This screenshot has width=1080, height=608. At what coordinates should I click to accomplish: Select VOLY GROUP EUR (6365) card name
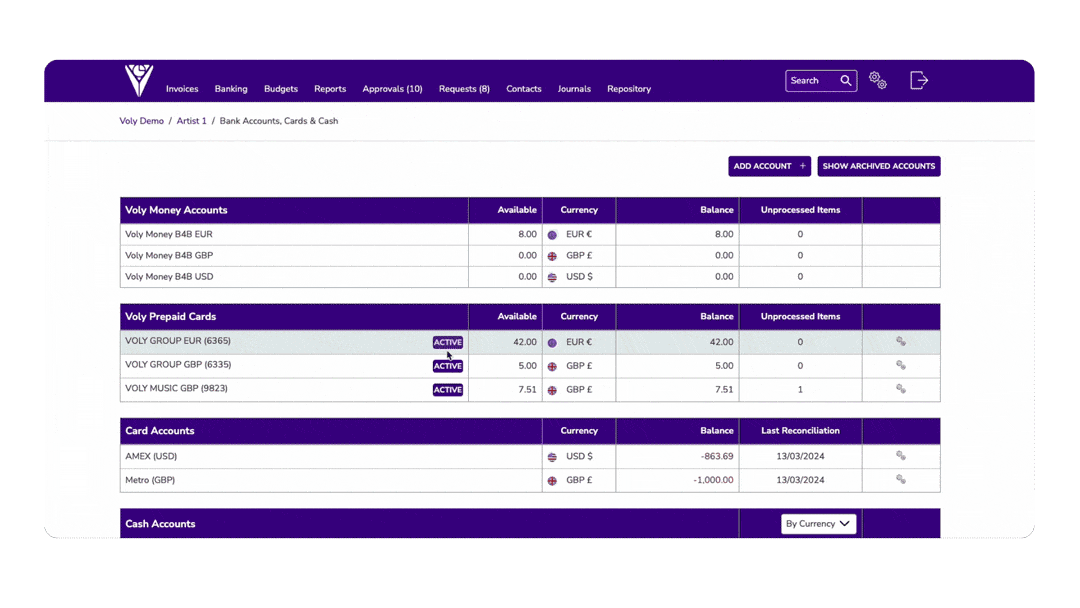point(178,341)
